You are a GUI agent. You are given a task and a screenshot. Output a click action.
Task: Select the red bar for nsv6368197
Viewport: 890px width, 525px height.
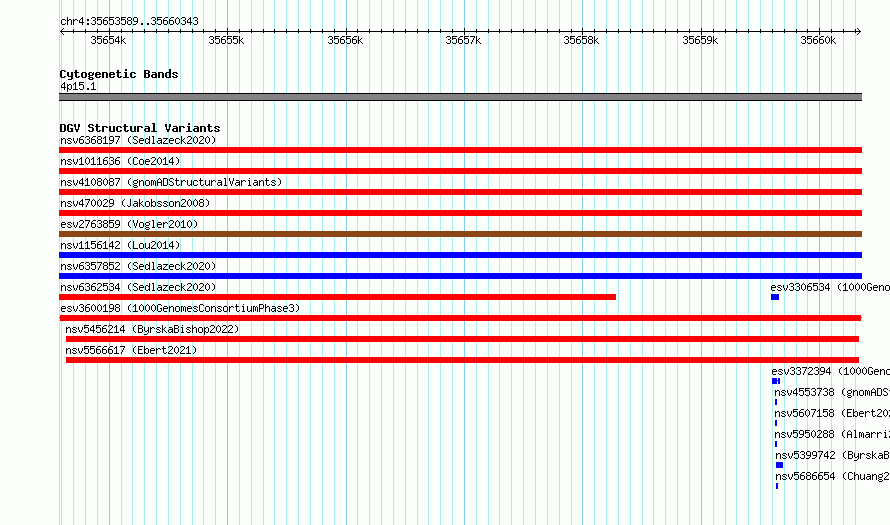pyautogui.click(x=460, y=150)
